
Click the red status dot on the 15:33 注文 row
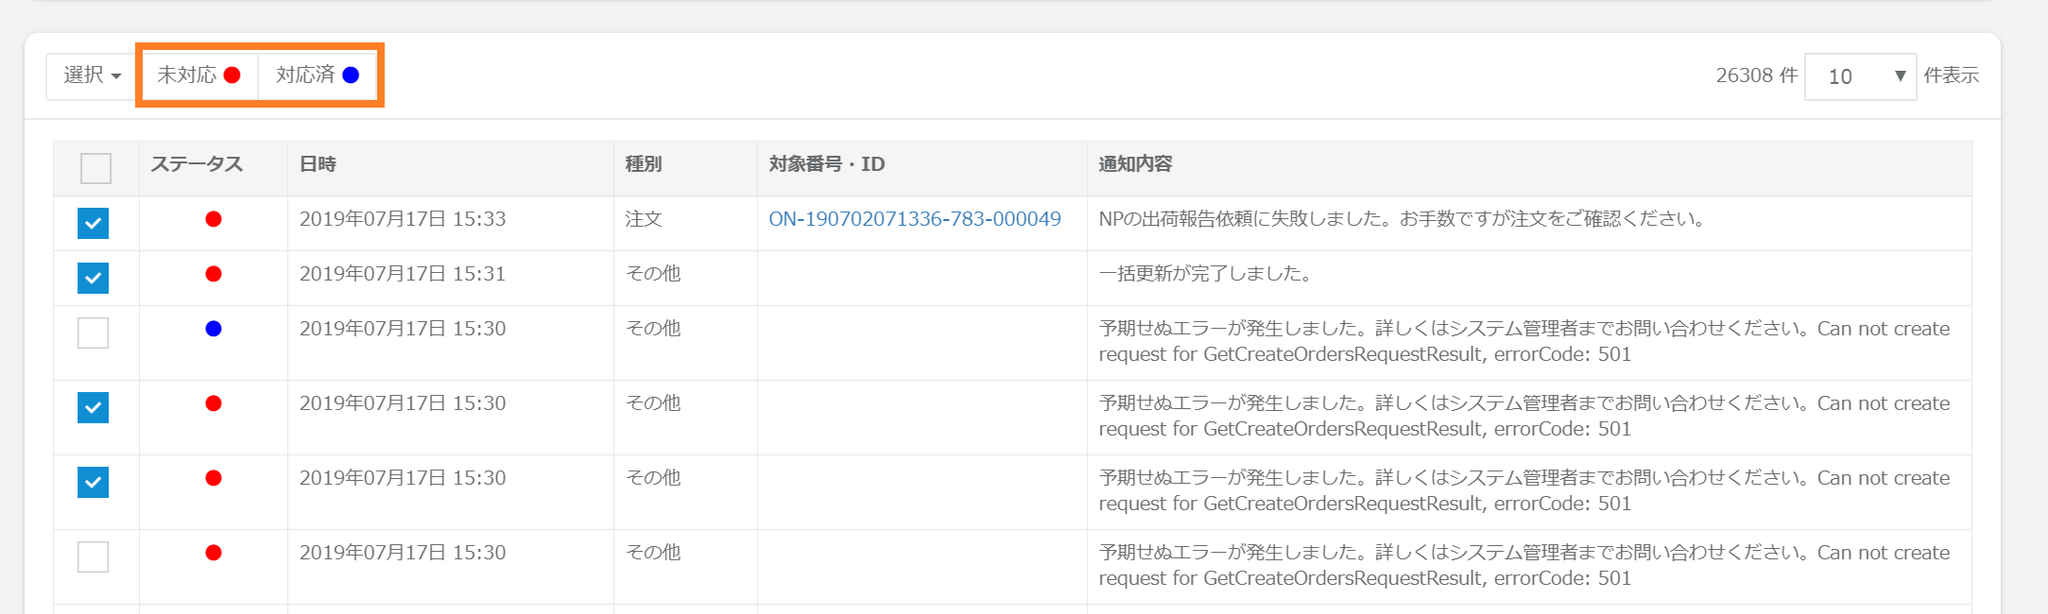pyautogui.click(x=213, y=219)
